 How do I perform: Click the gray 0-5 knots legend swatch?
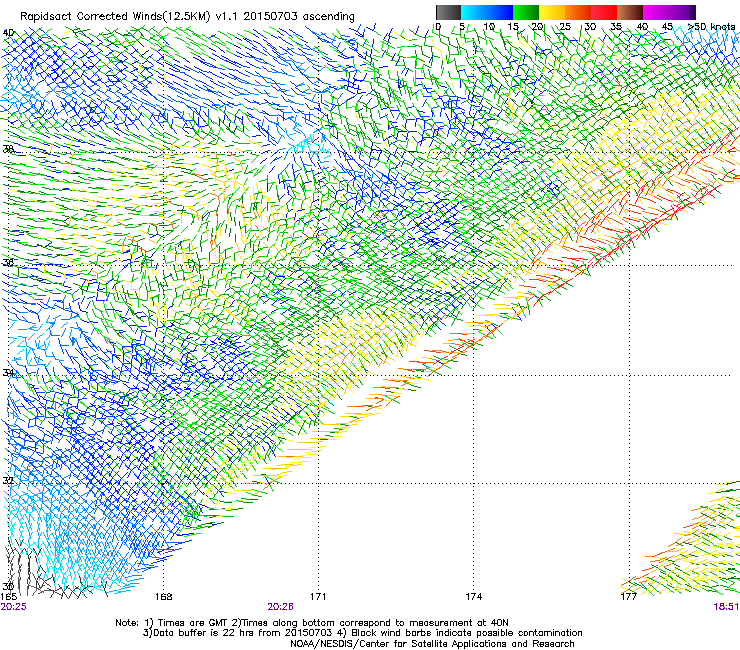[x=448, y=12]
